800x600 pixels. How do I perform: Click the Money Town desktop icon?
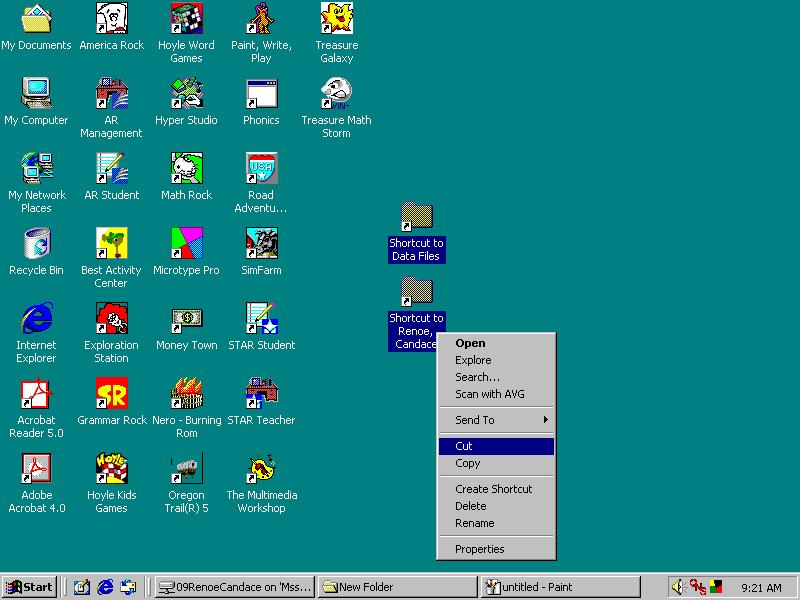tap(186, 318)
